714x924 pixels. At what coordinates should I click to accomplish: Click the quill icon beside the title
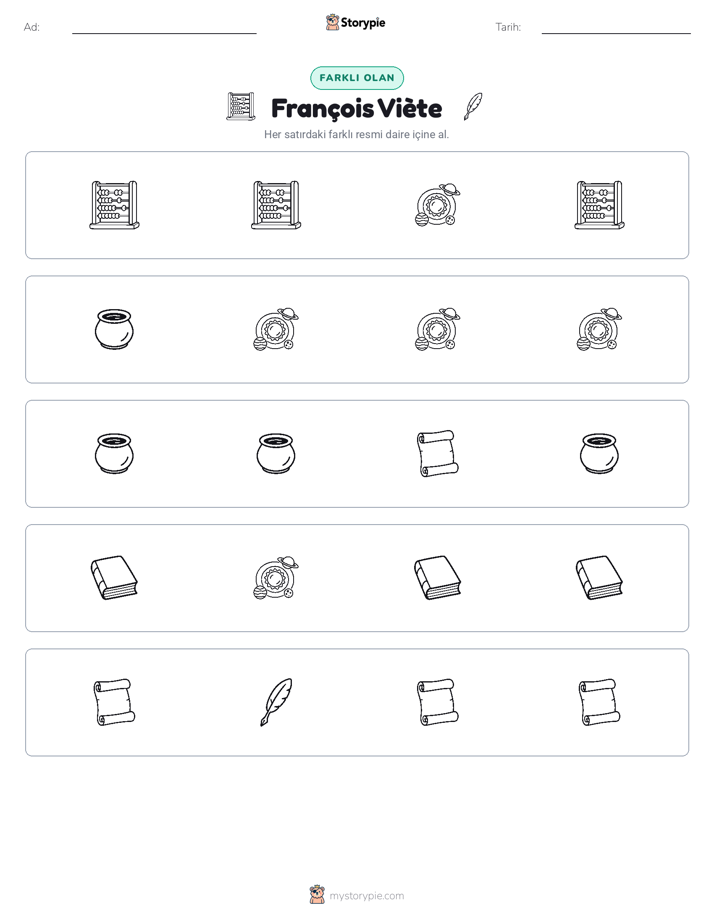click(x=473, y=107)
